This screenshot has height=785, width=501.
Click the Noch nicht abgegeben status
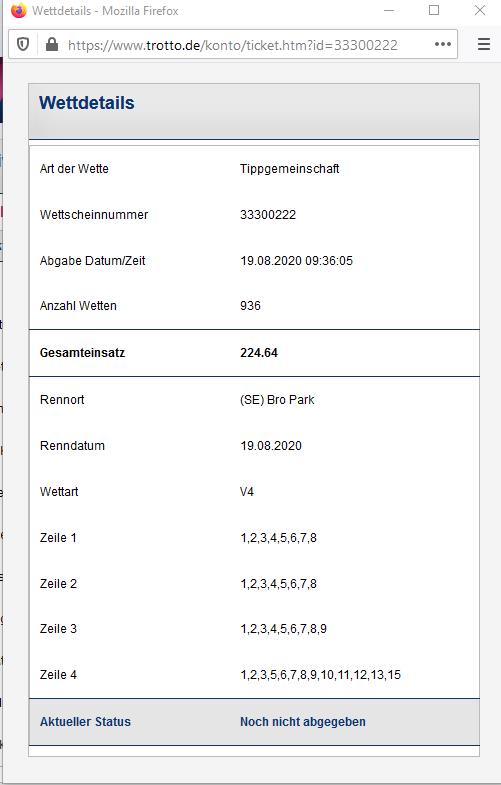click(303, 722)
